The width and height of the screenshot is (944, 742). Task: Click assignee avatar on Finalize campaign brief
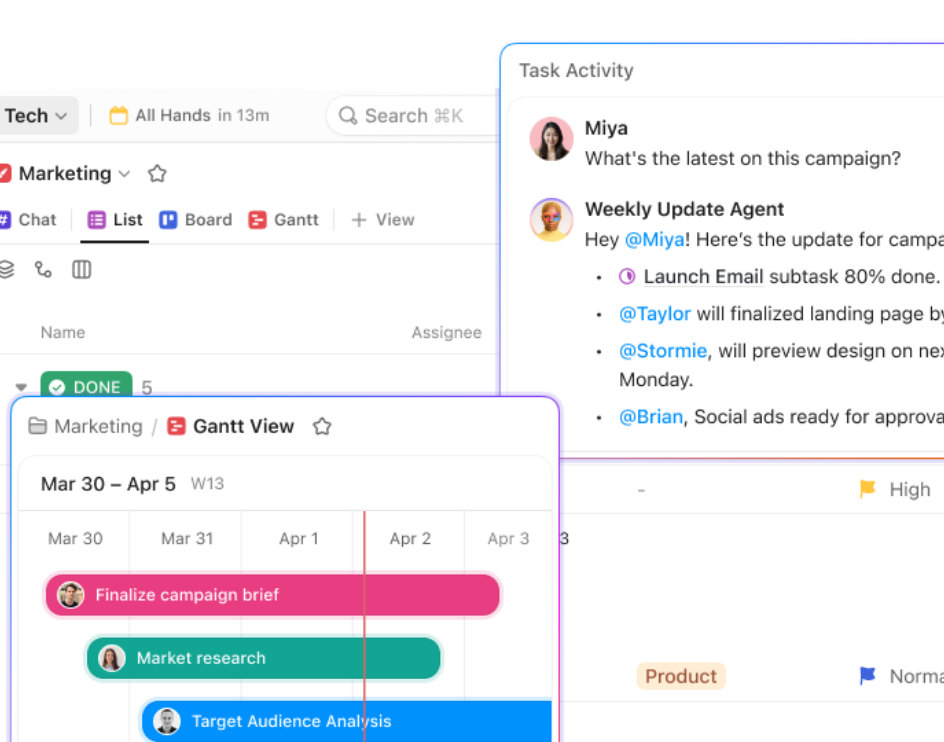click(70, 595)
